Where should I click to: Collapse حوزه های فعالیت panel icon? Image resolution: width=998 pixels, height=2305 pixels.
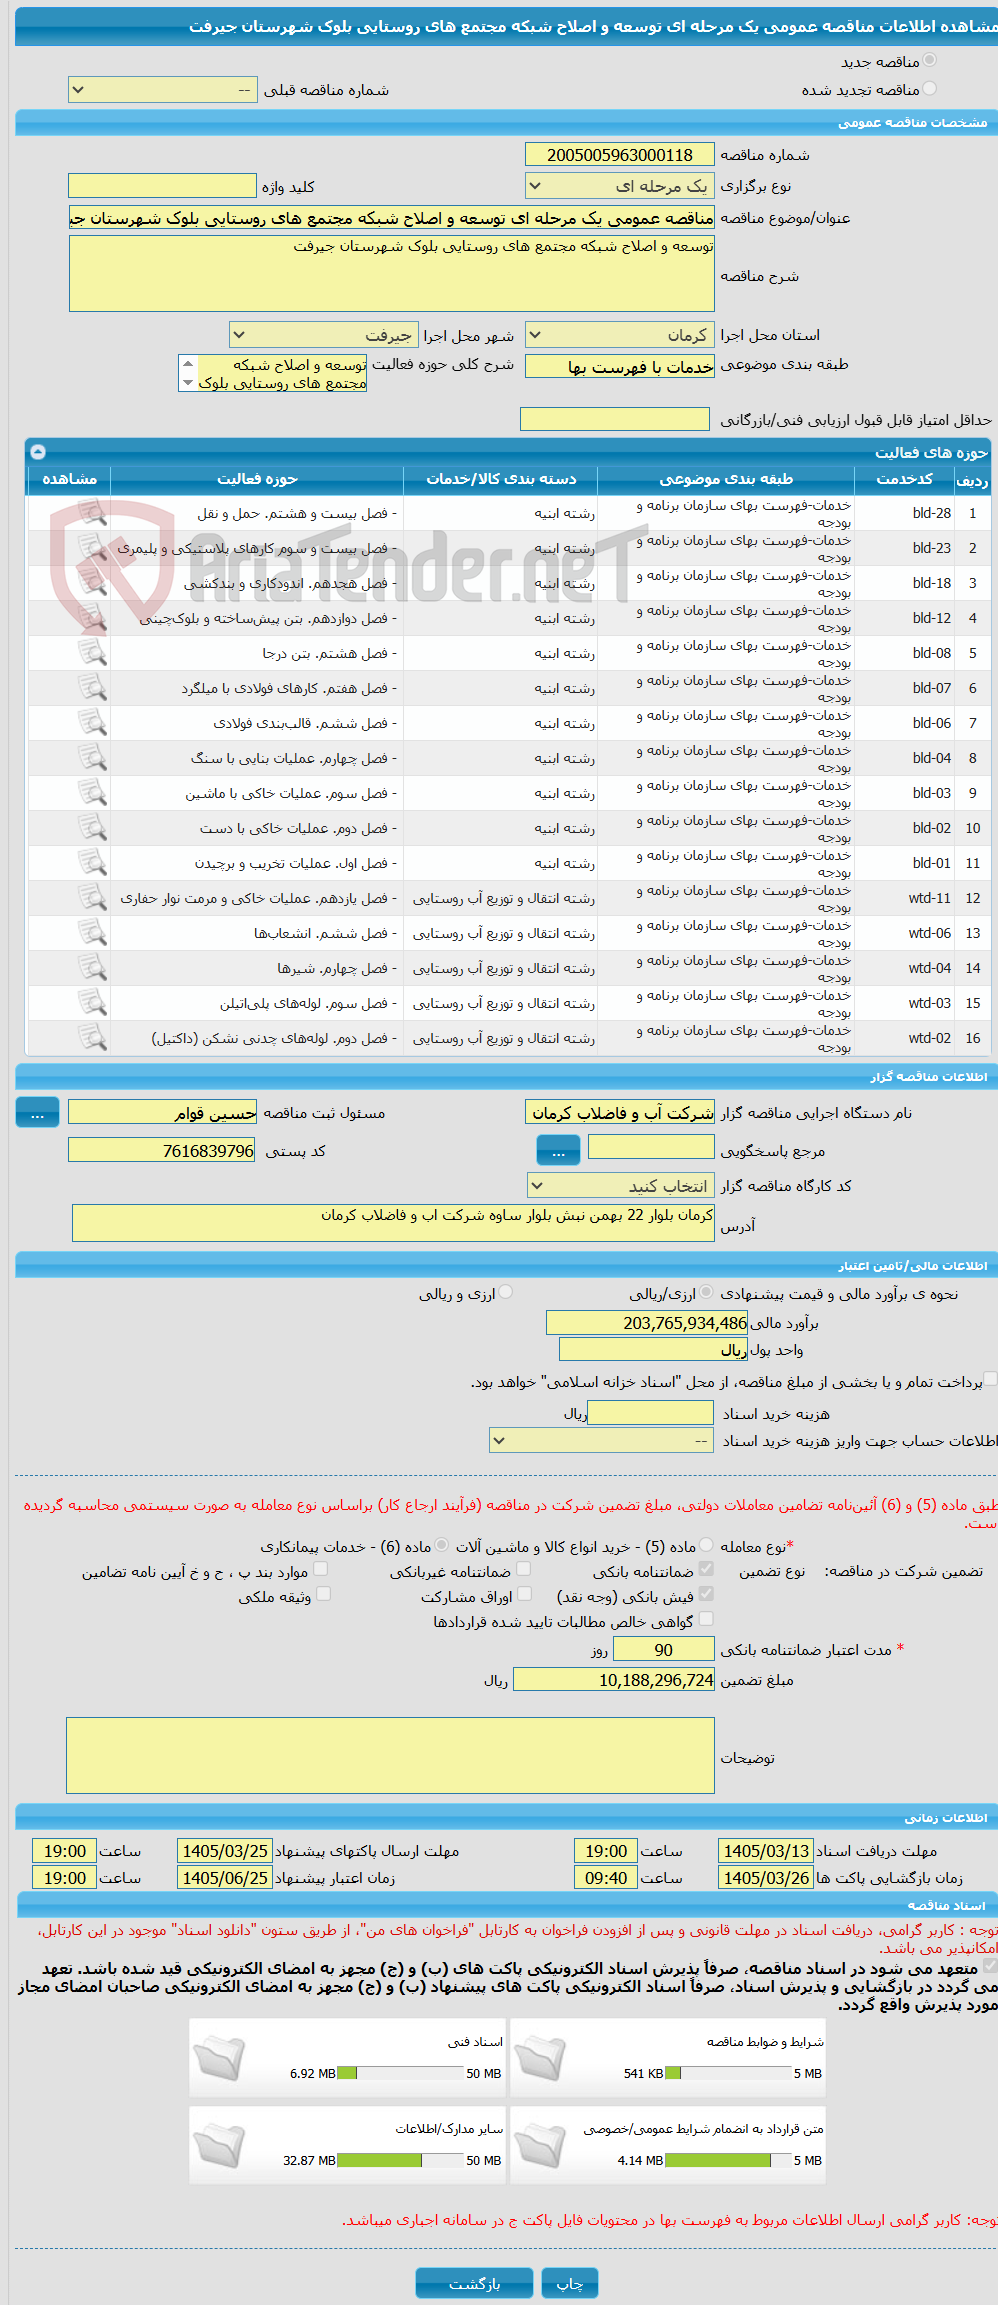click(38, 452)
